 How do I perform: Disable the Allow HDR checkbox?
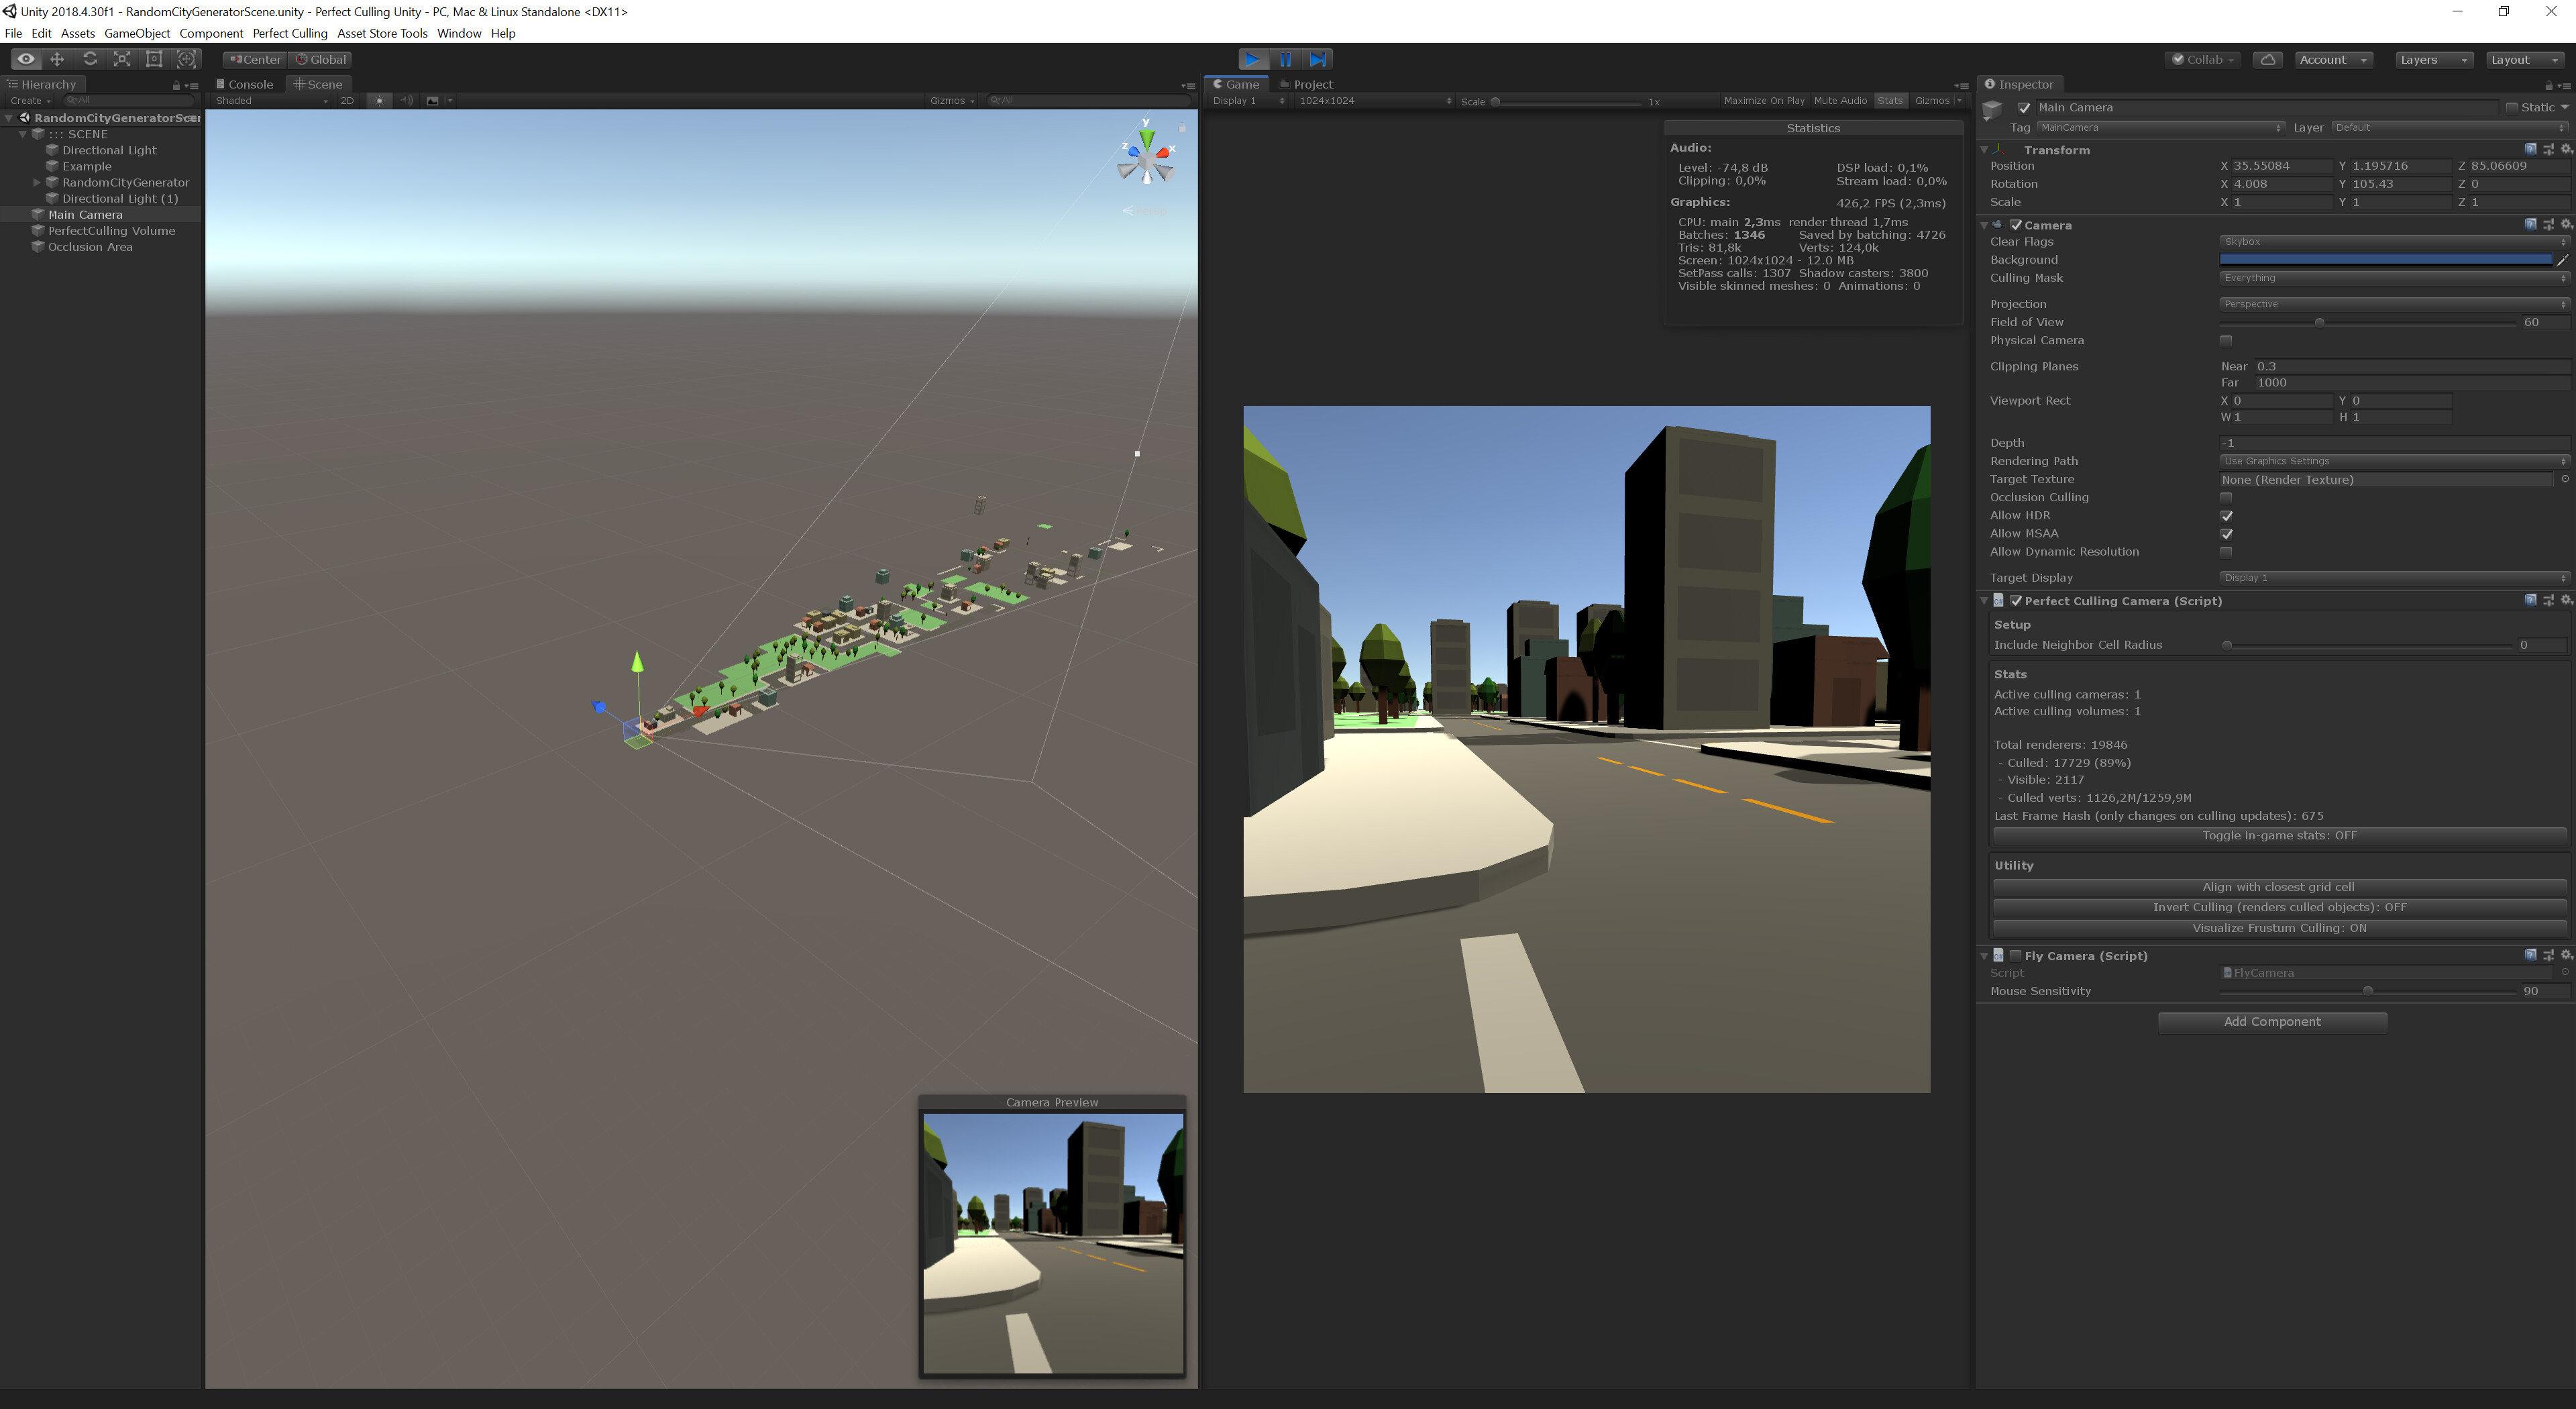(x=2227, y=515)
